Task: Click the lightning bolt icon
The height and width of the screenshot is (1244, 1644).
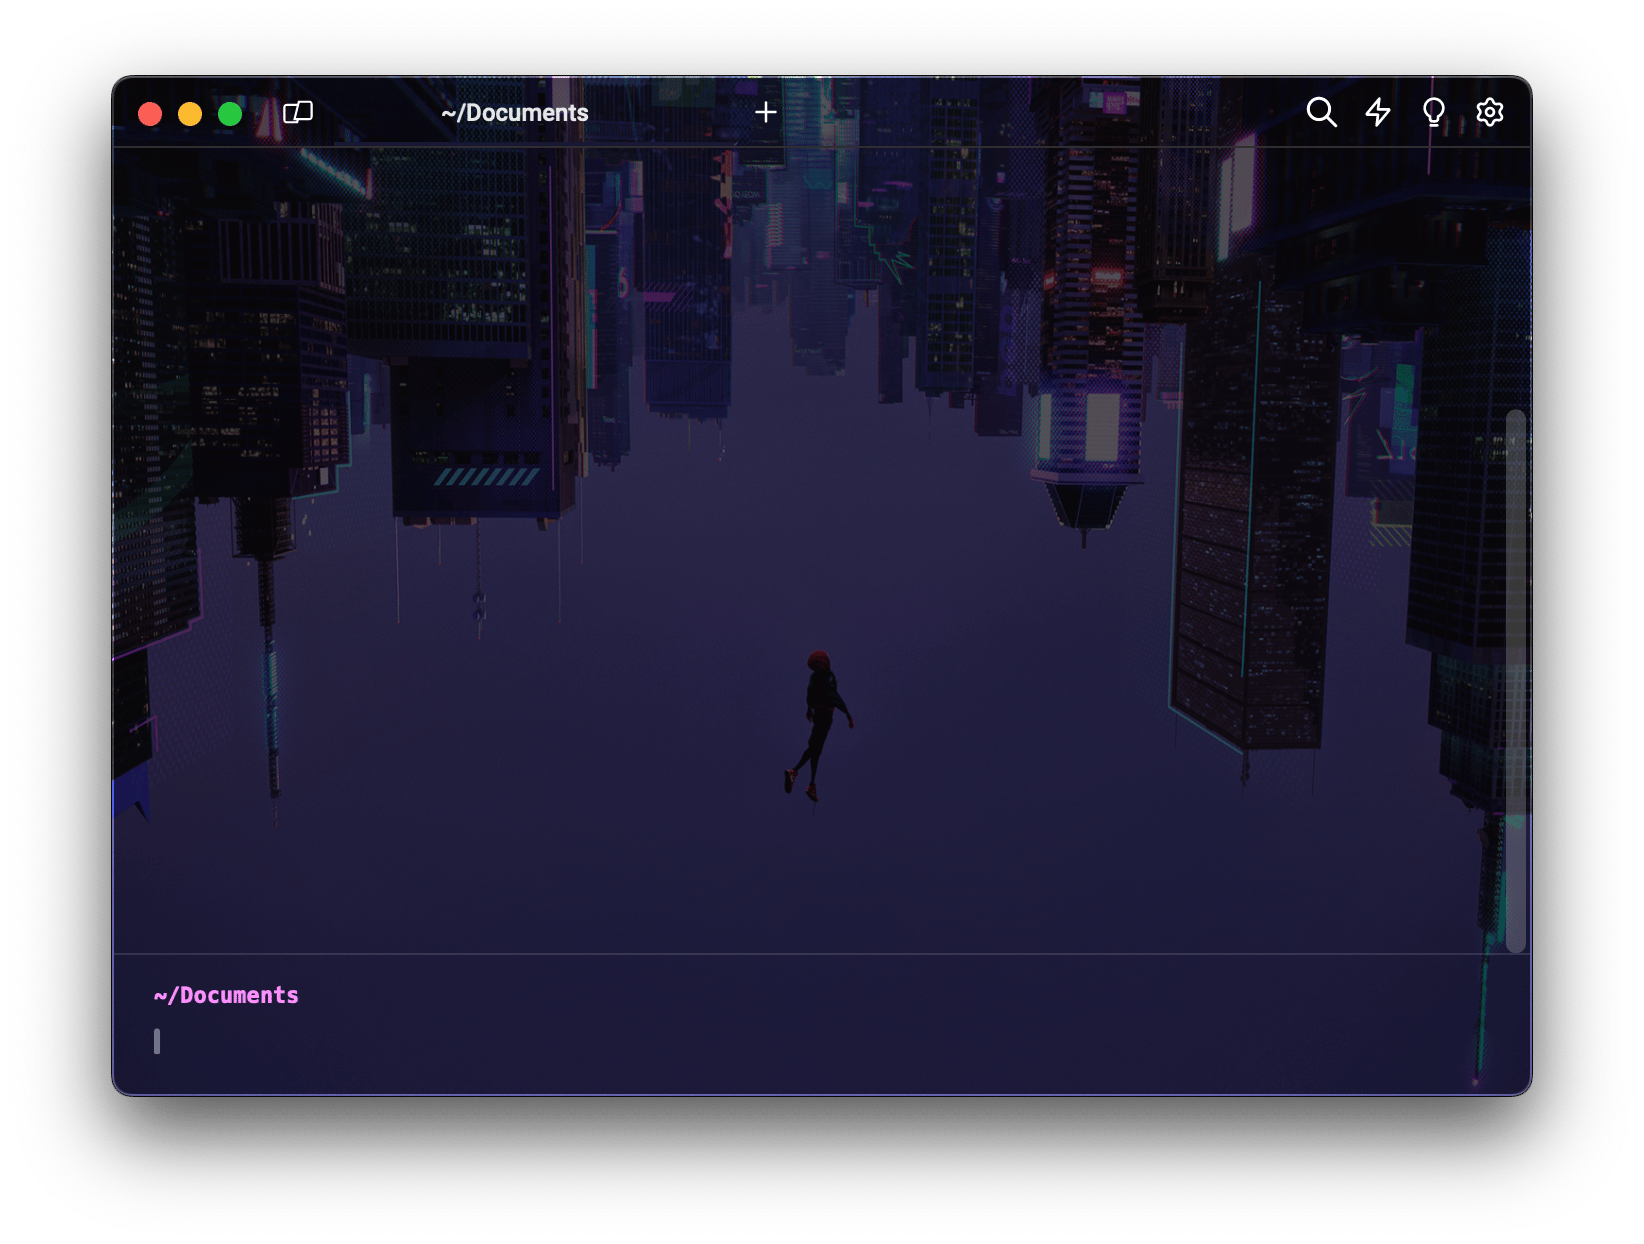Action: tap(1378, 112)
